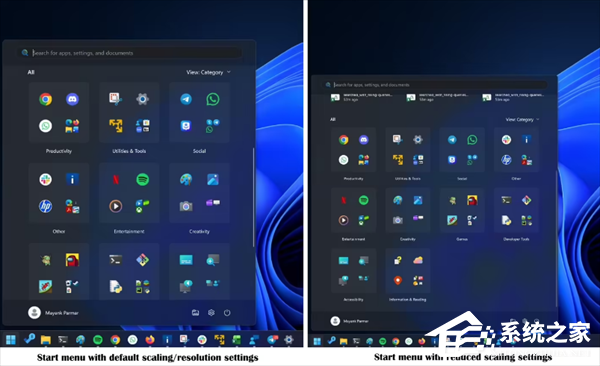Click scrollbar in right Start menu
Image resolution: width=600 pixels, height=366 pixels.
556,239
